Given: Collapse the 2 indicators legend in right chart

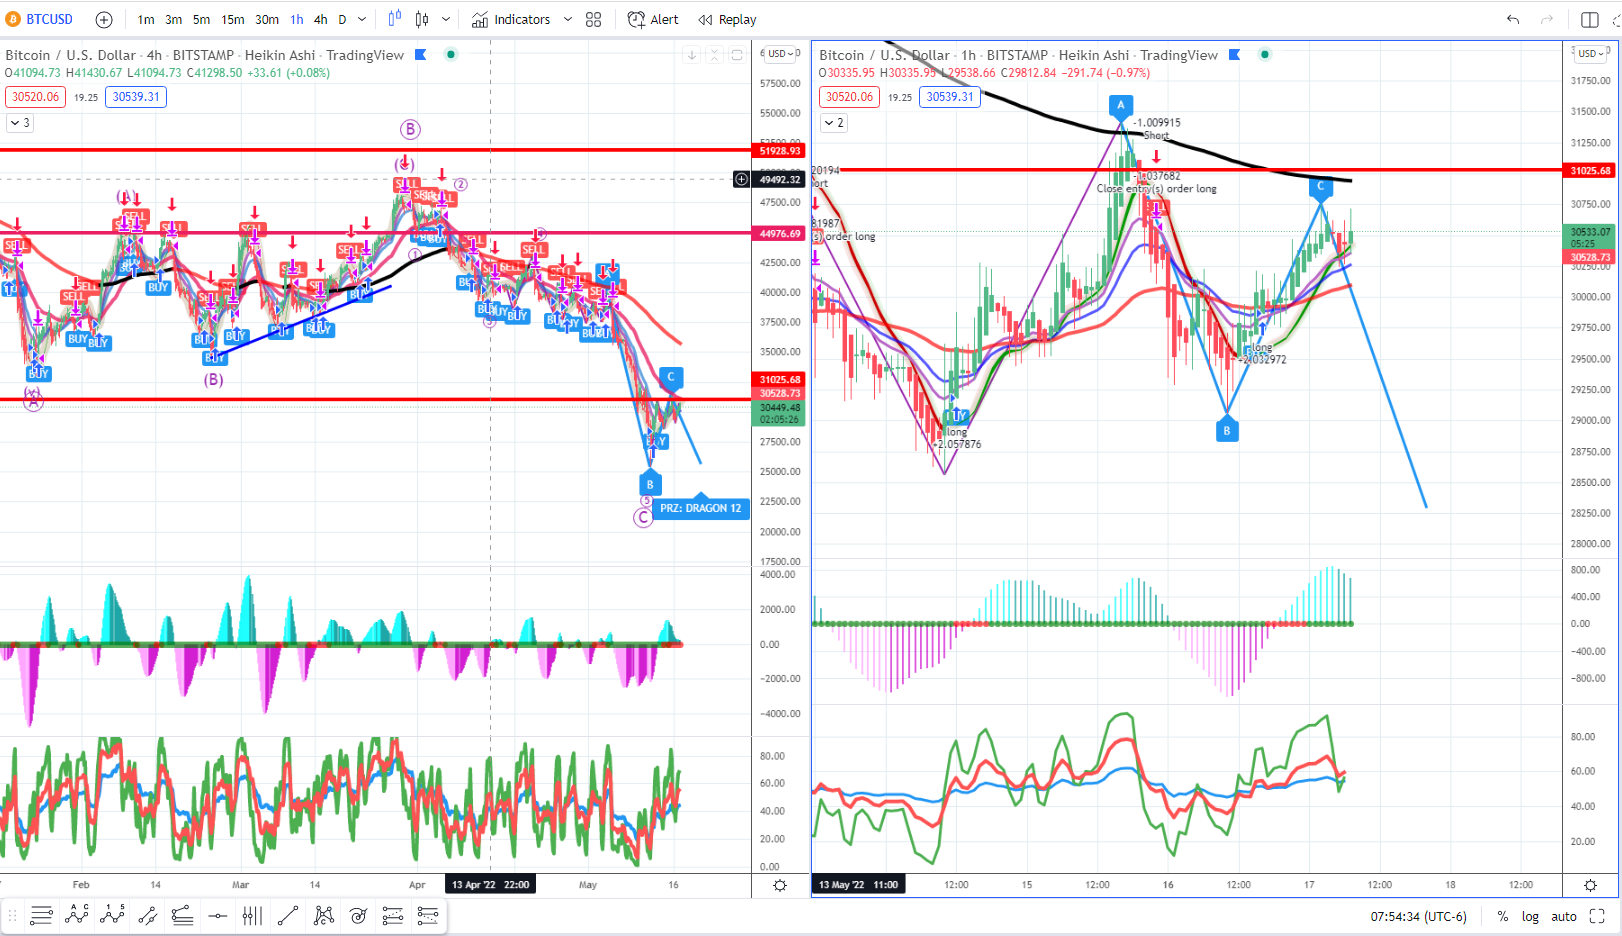Looking at the screenshot, I should [x=834, y=123].
